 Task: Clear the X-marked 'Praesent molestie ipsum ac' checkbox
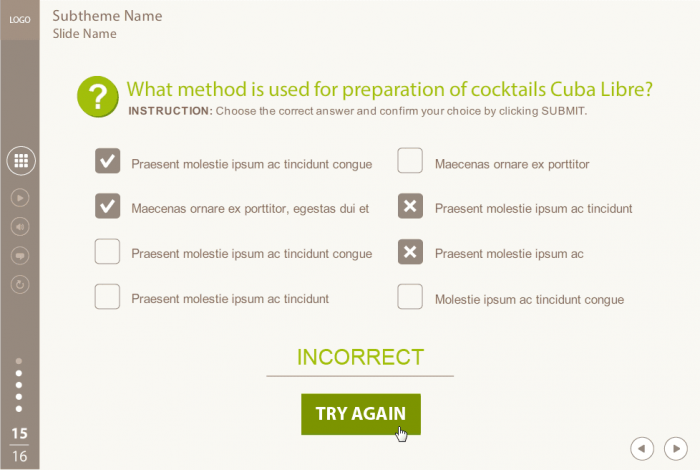click(410, 252)
